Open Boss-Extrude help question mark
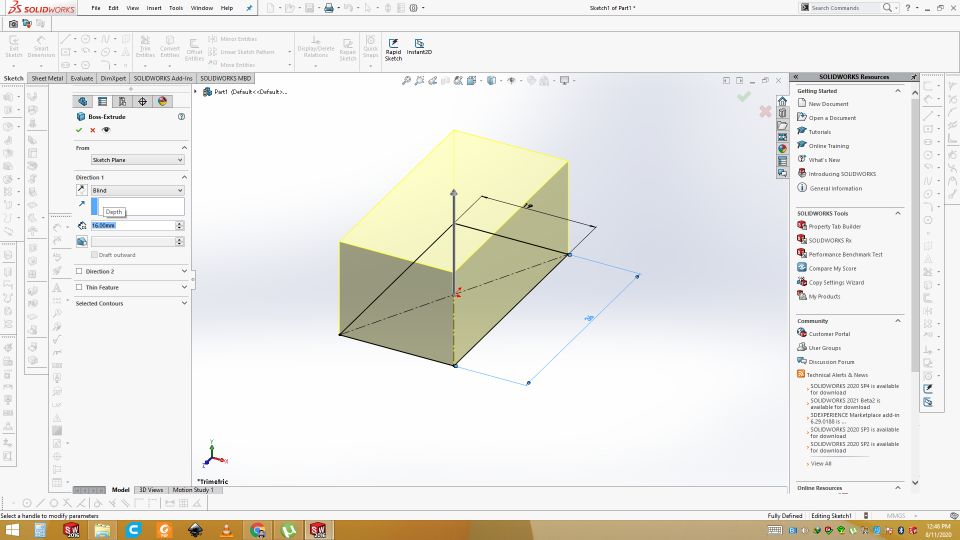This screenshot has height=540, width=960. pos(181,116)
